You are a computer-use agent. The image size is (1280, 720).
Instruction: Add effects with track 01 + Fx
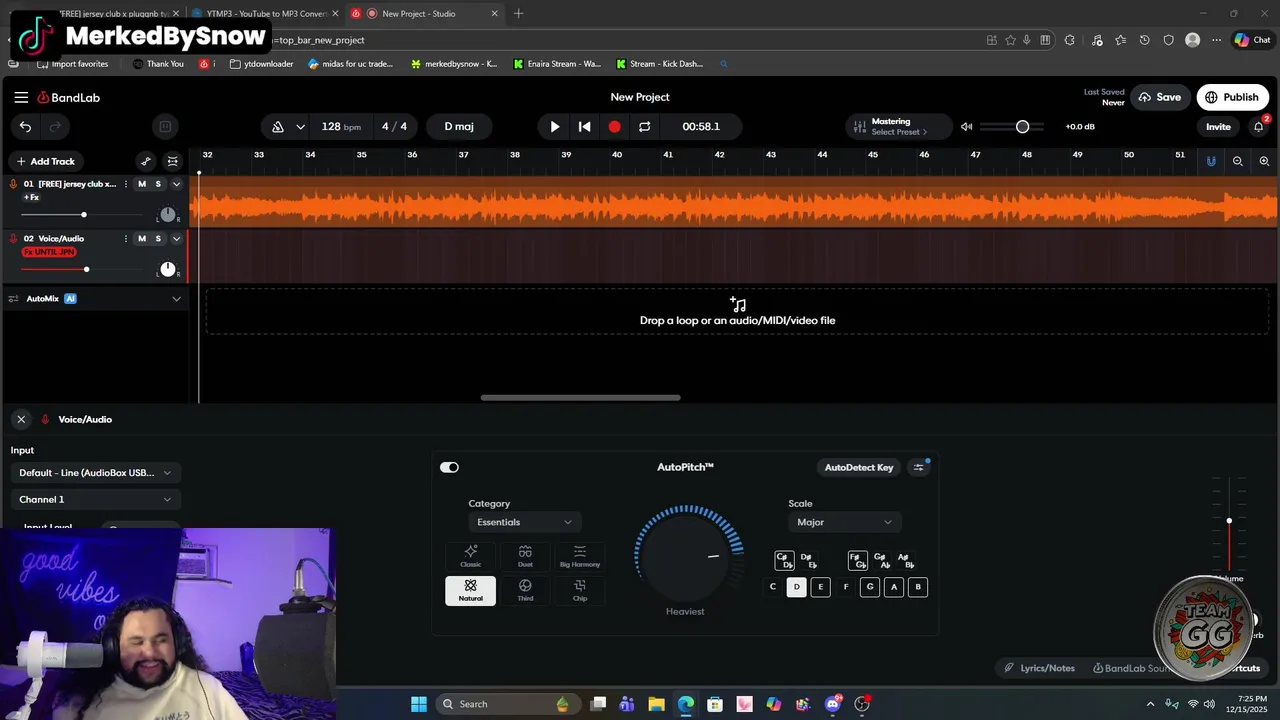[31, 198]
